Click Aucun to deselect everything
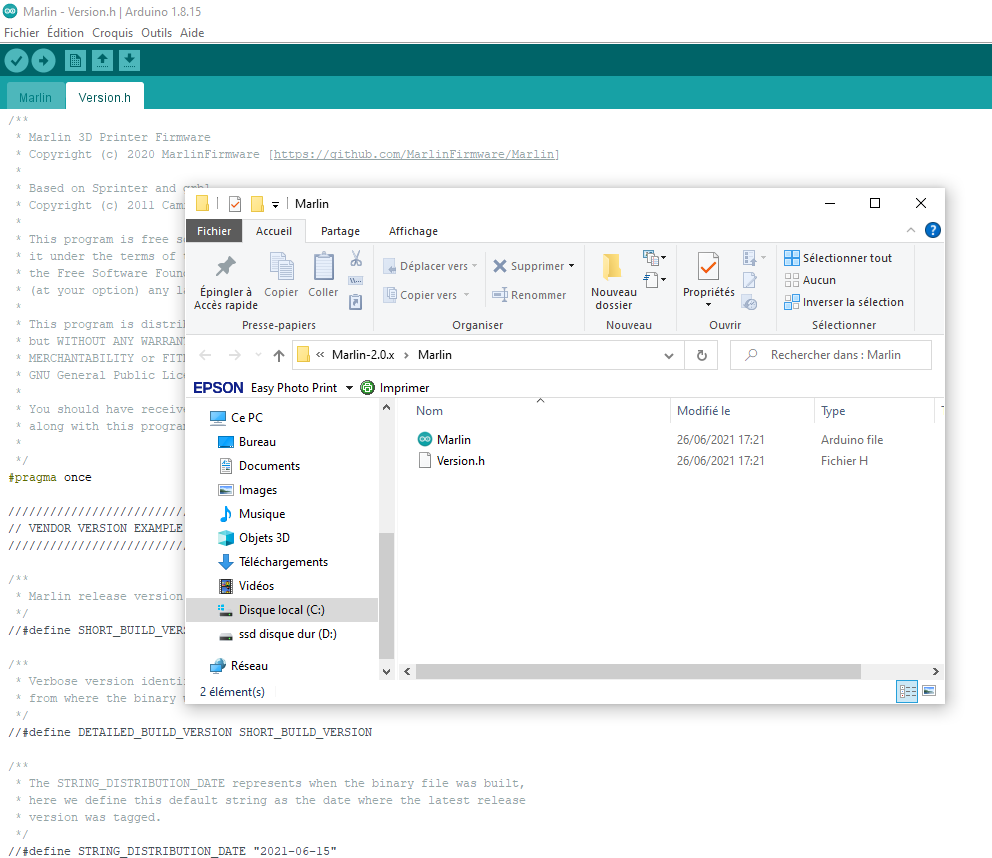Image resolution: width=992 pixels, height=858 pixels. tap(810, 280)
